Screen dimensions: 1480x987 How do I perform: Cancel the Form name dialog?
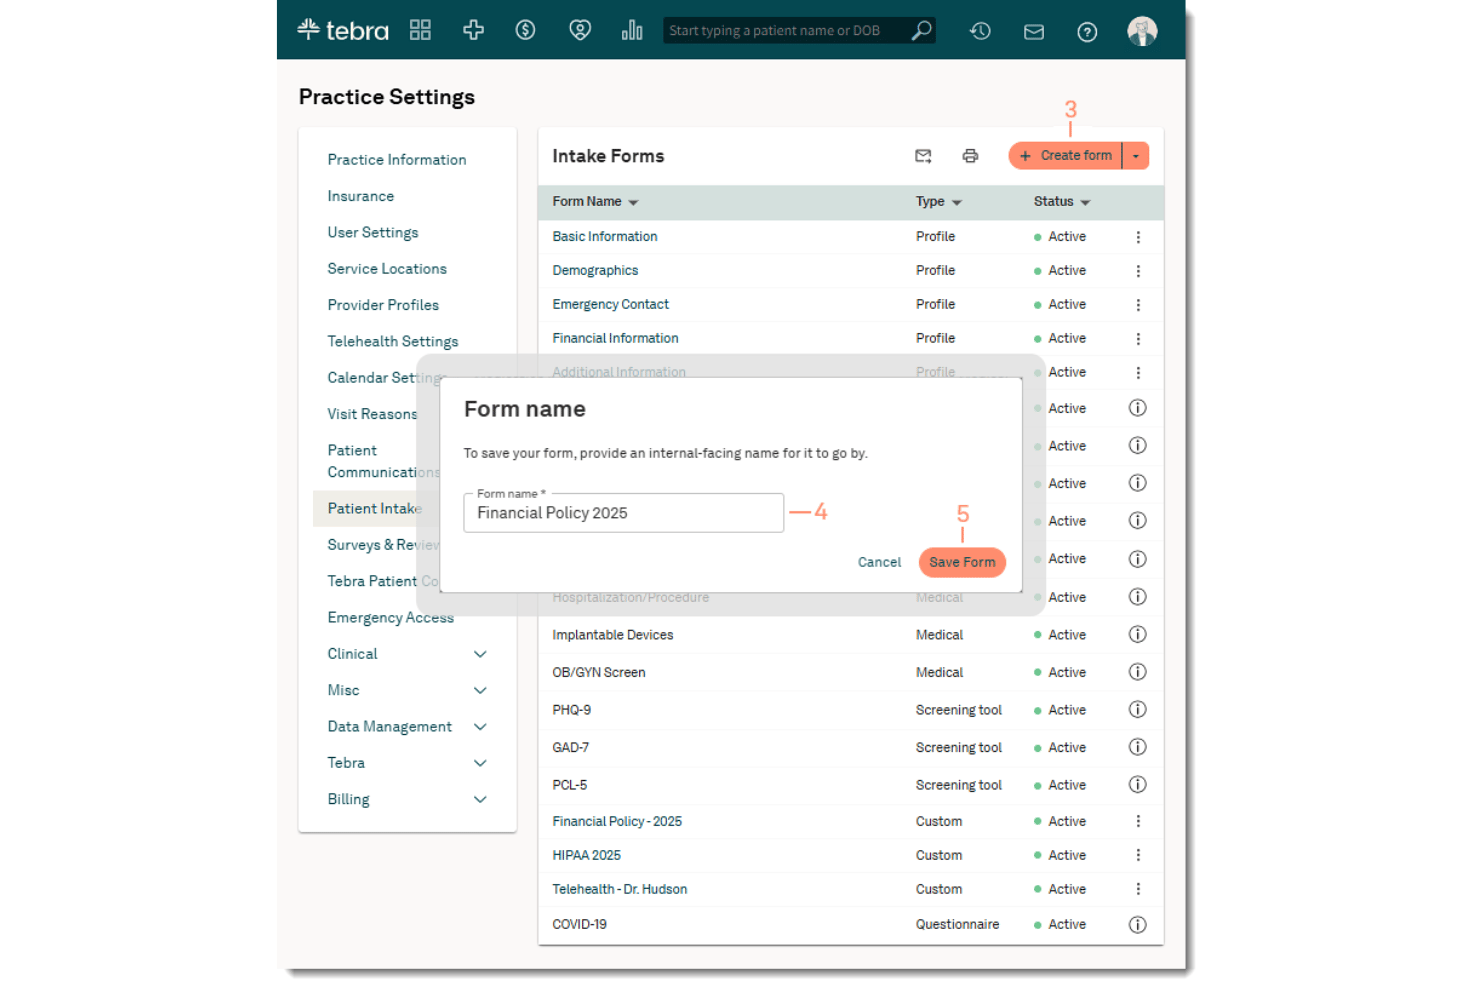(879, 562)
